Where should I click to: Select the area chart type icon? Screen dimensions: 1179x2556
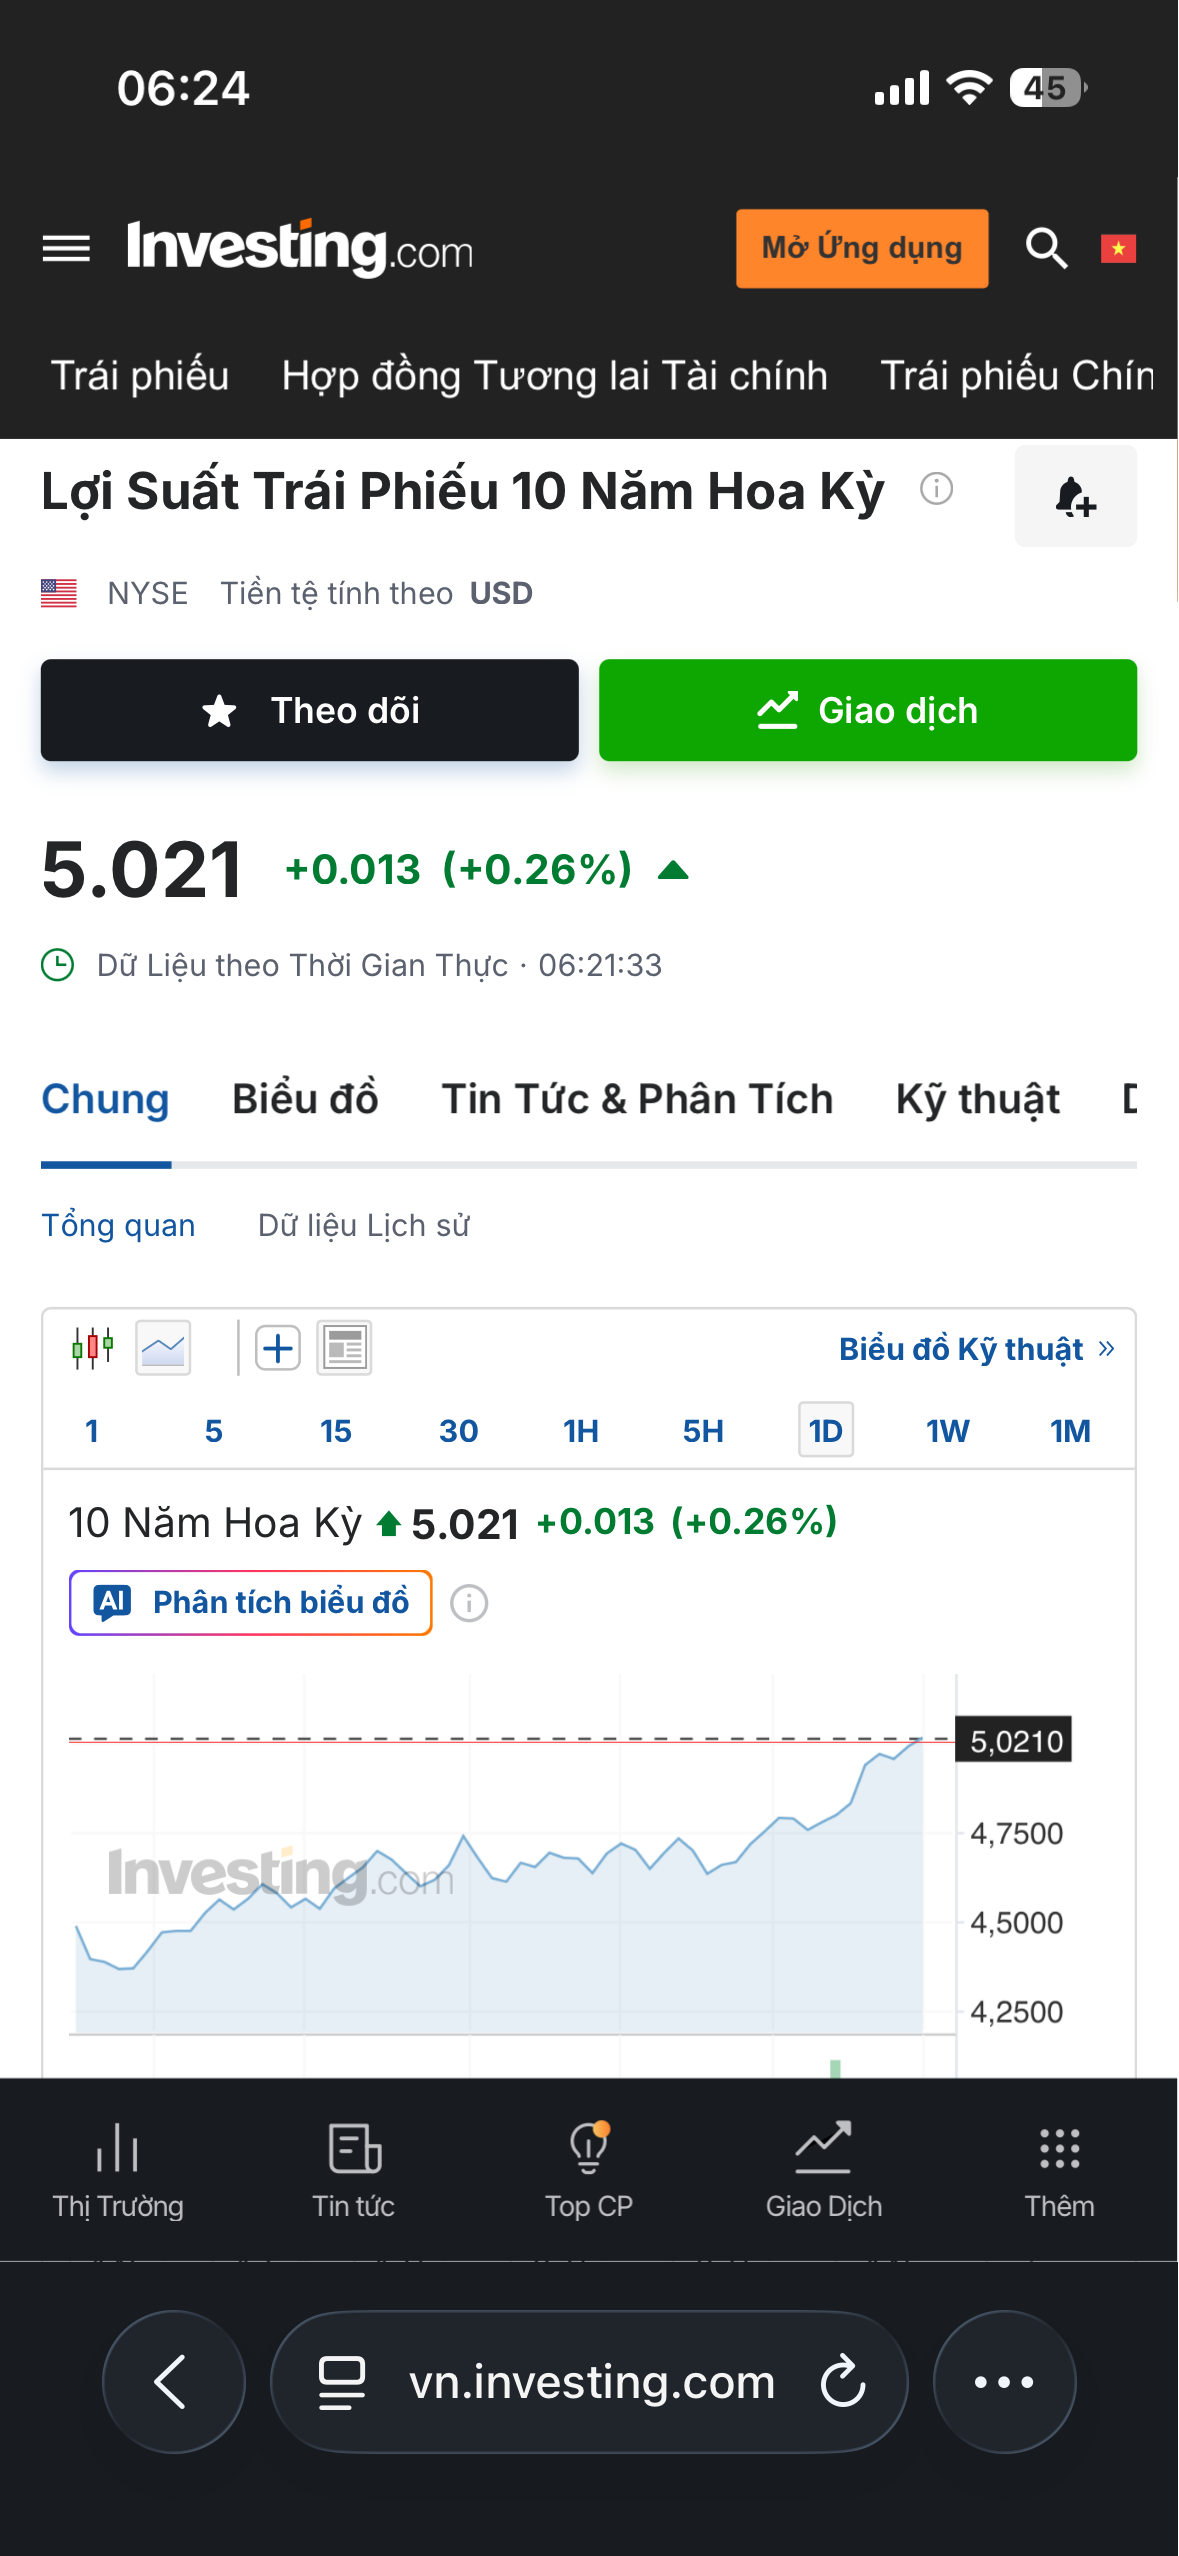pyautogui.click(x=163, y=1348)
